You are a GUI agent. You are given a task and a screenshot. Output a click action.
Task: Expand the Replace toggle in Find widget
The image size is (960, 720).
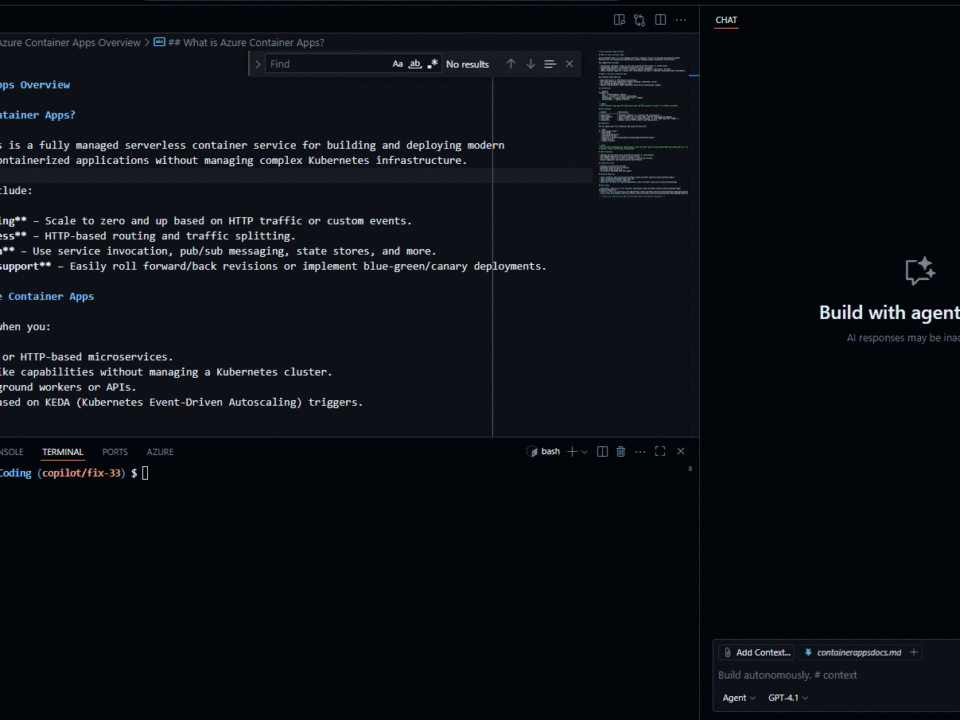click(258, 64)
